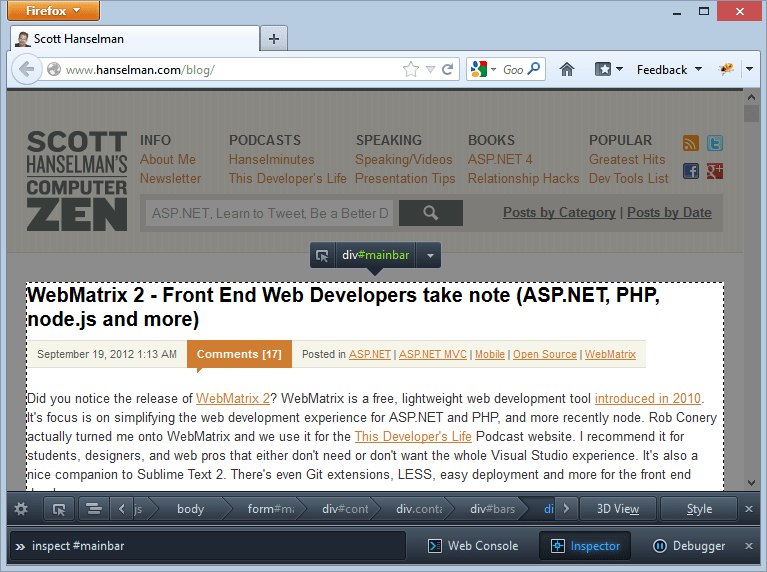Open the Web Console button
The image size is (767, 572).
(x=473, y=546)
